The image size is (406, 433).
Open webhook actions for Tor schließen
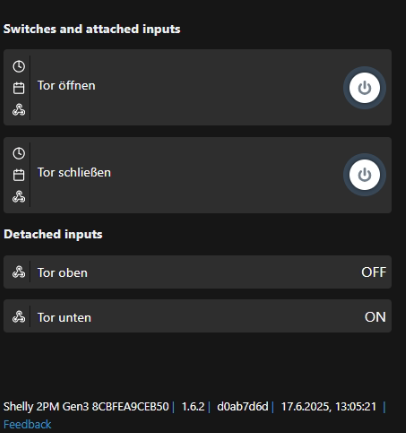click(x=19, y=197)
